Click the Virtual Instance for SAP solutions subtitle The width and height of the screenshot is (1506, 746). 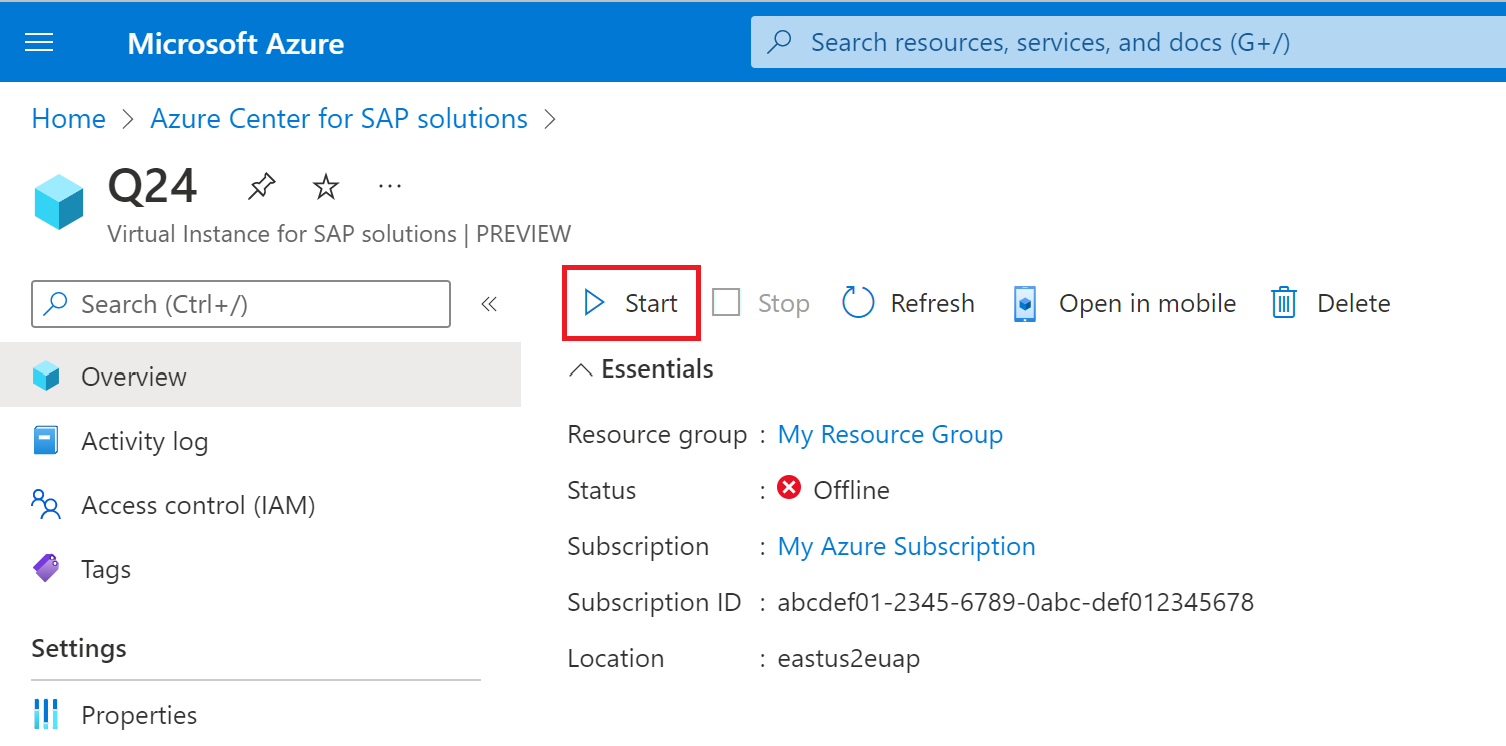pos(339,234)
